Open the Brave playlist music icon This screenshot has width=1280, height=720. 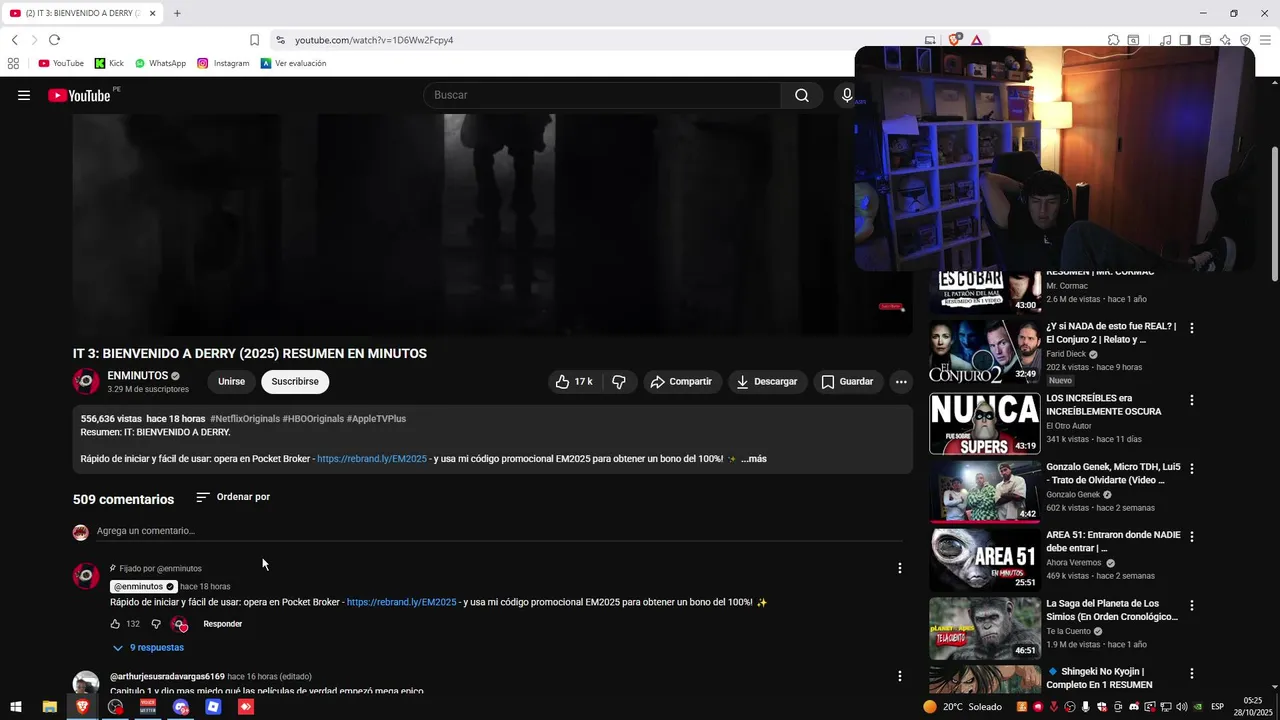[1165, 40]
